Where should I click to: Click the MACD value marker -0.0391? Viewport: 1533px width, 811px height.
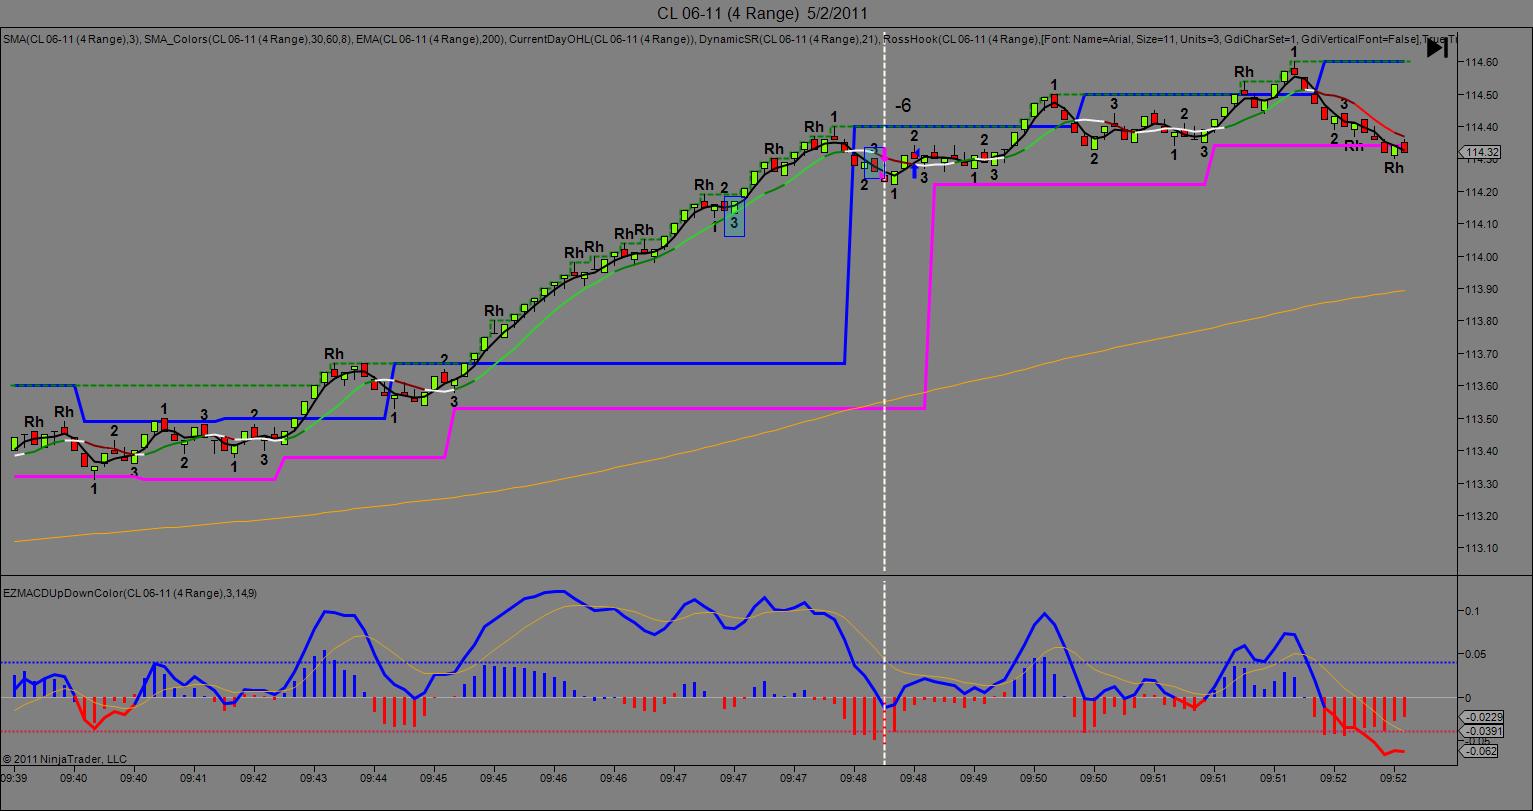pos(1480,731)
